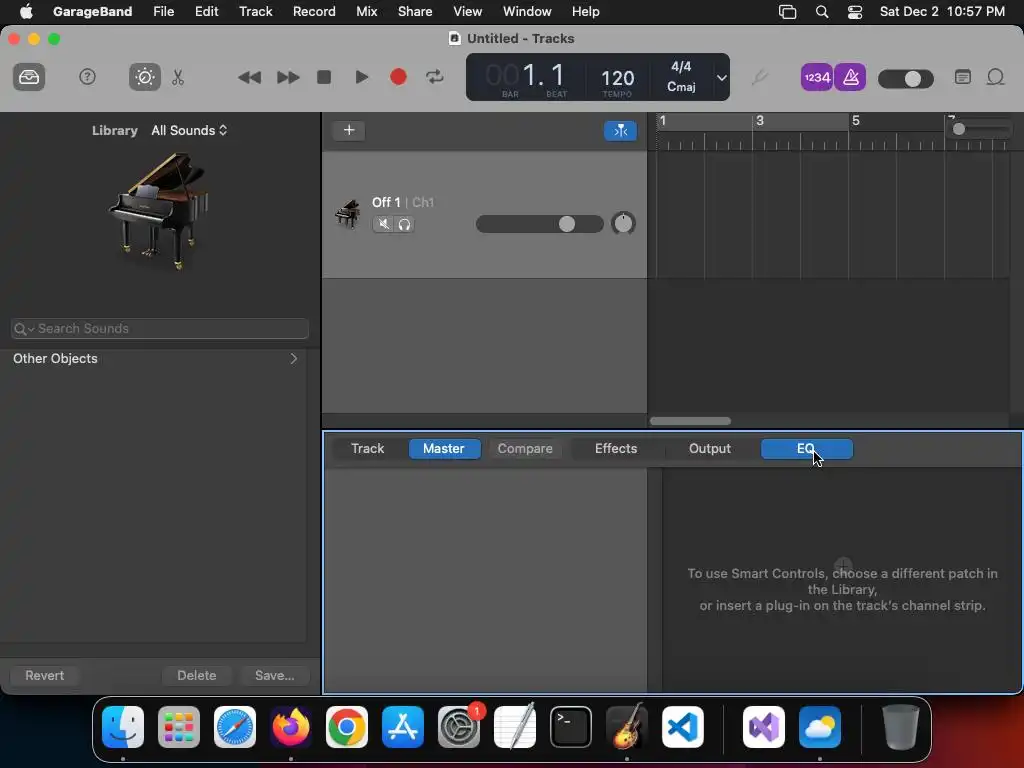Select the Effects tab

[x=616, y=449]
